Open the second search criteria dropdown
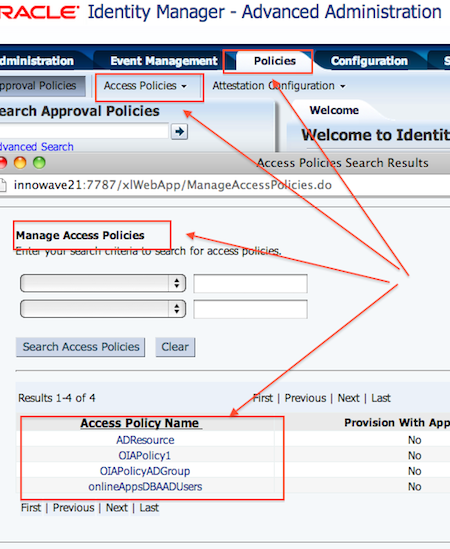The height and width of the screenshot is (549, 450). point(103,309)
